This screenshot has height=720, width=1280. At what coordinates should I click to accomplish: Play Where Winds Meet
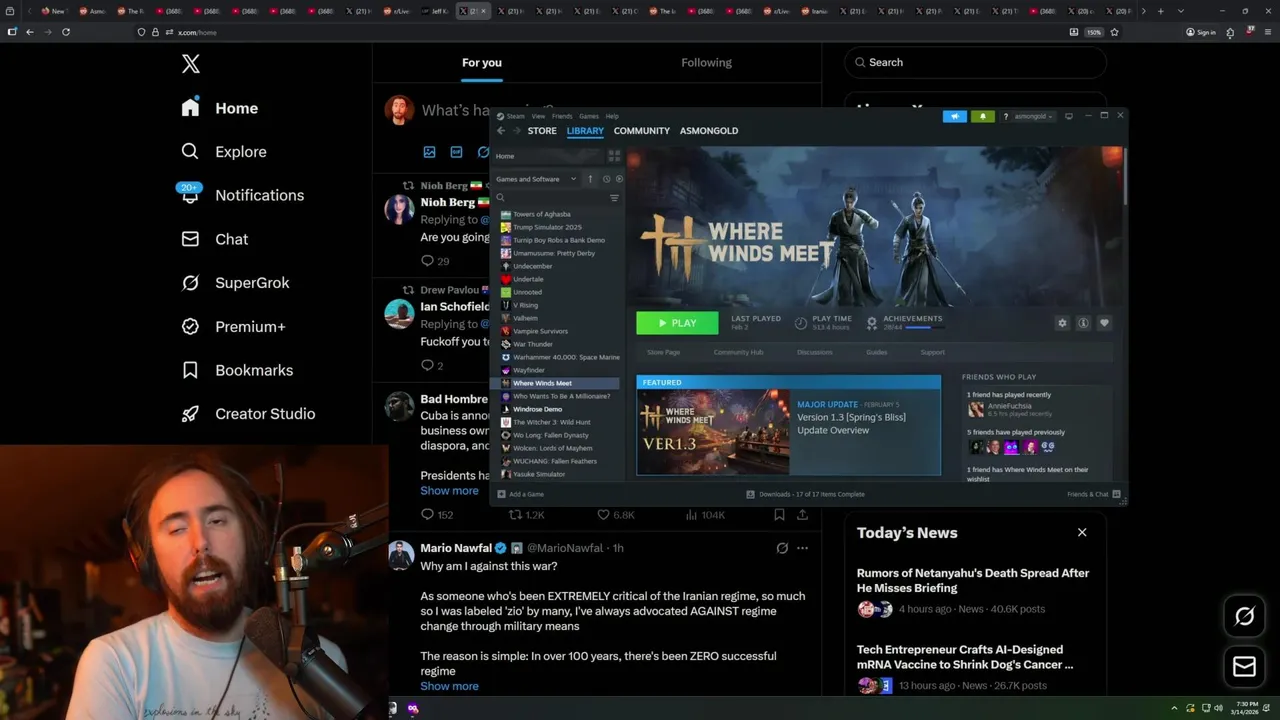(677, 323)
